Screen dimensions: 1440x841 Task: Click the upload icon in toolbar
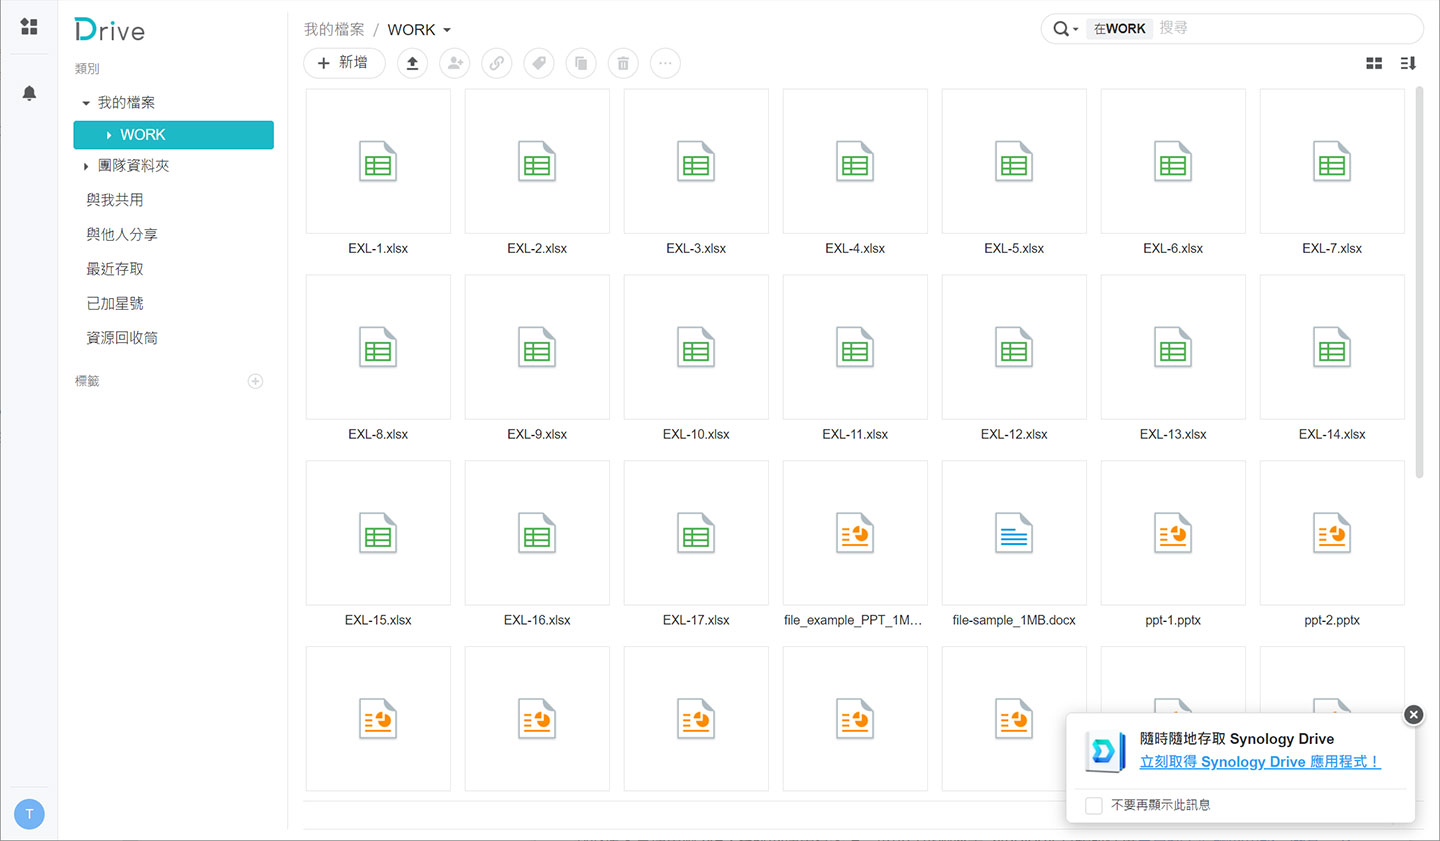(x=412, y=63)
